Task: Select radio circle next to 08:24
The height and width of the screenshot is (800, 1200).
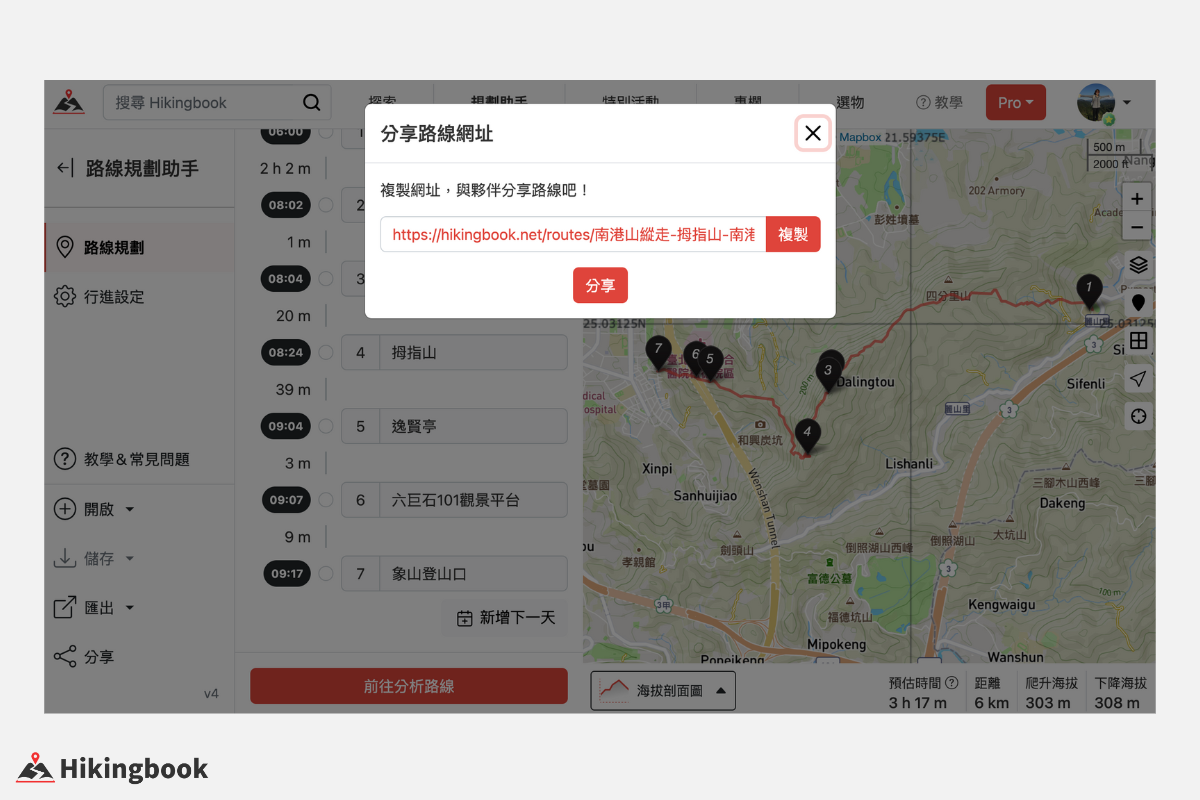Action: point(325,352)
